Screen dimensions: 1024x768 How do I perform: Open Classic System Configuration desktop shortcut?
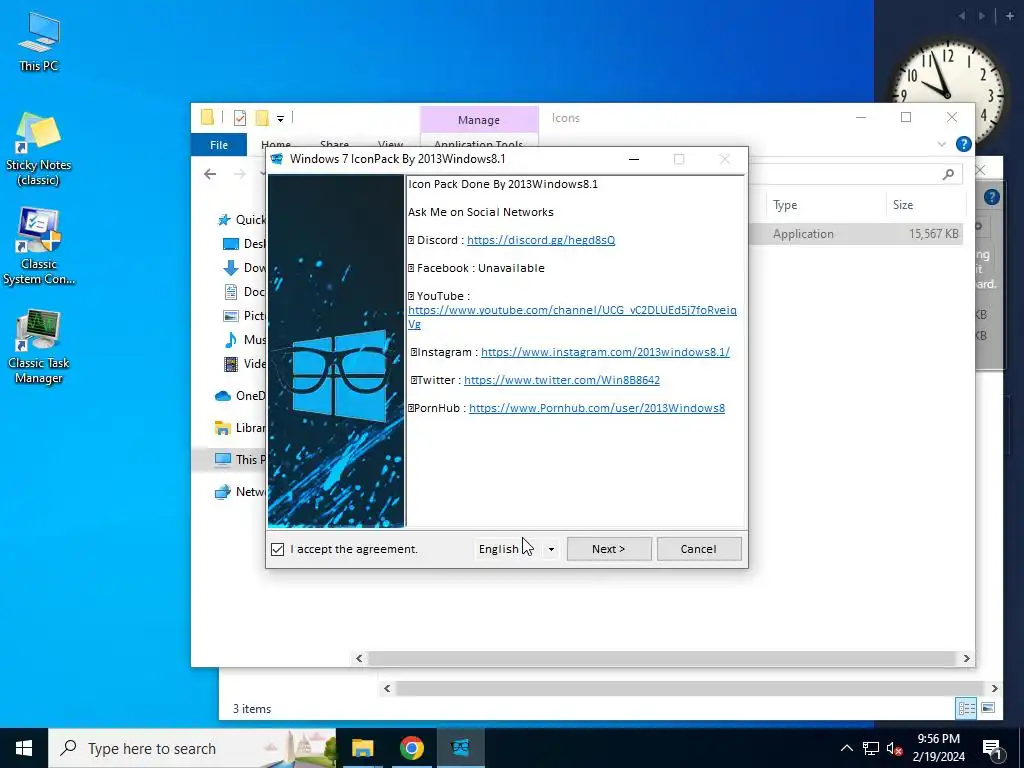click(x=39, y=248)
